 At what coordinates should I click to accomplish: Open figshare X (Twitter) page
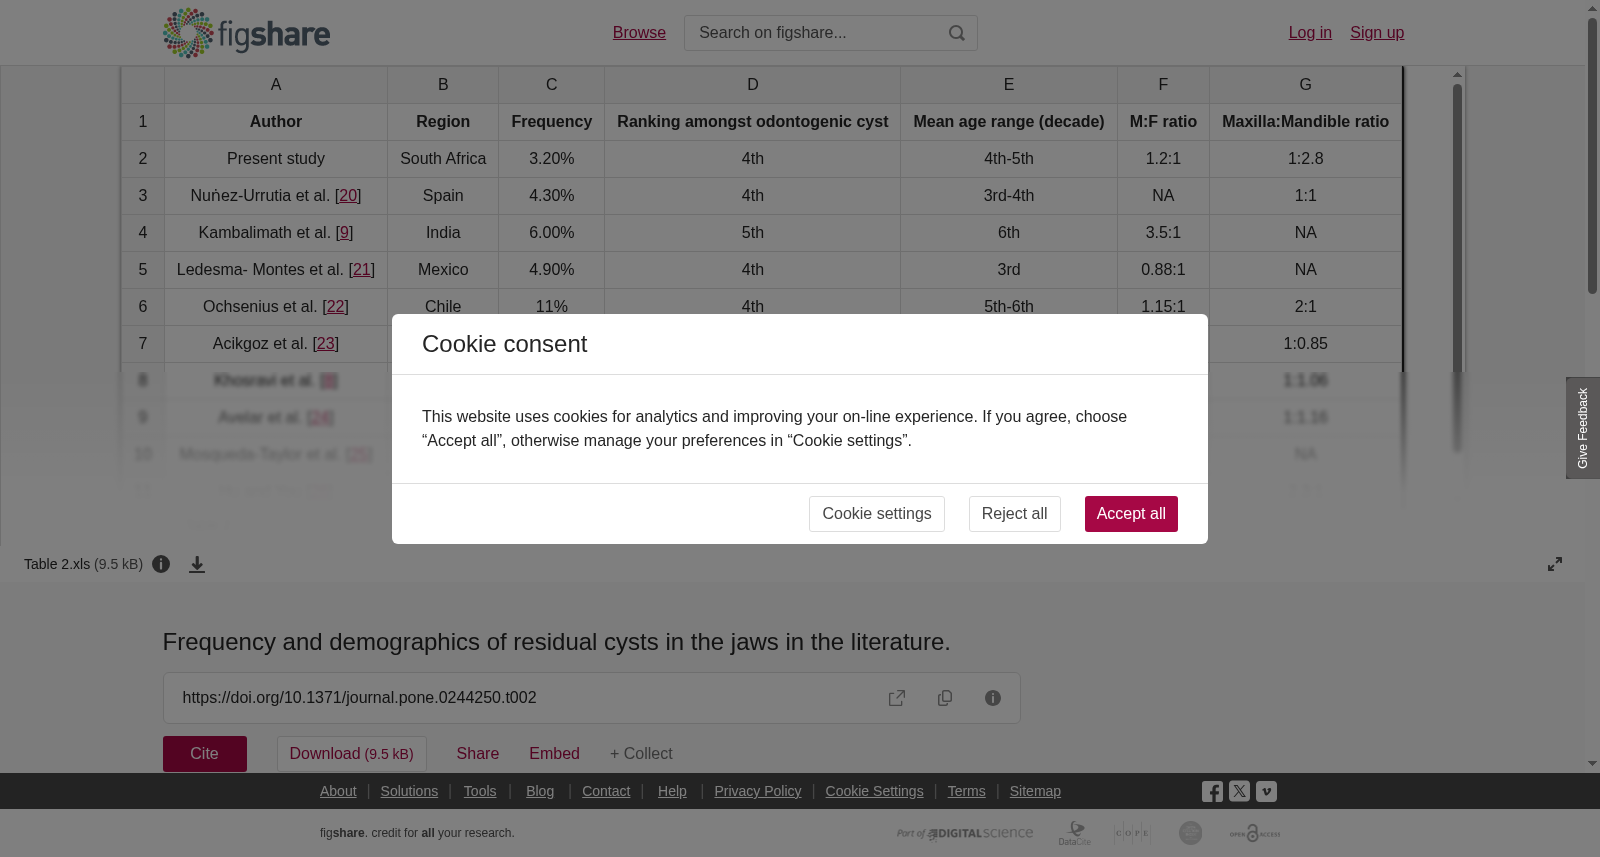[x=1239, y=791]
